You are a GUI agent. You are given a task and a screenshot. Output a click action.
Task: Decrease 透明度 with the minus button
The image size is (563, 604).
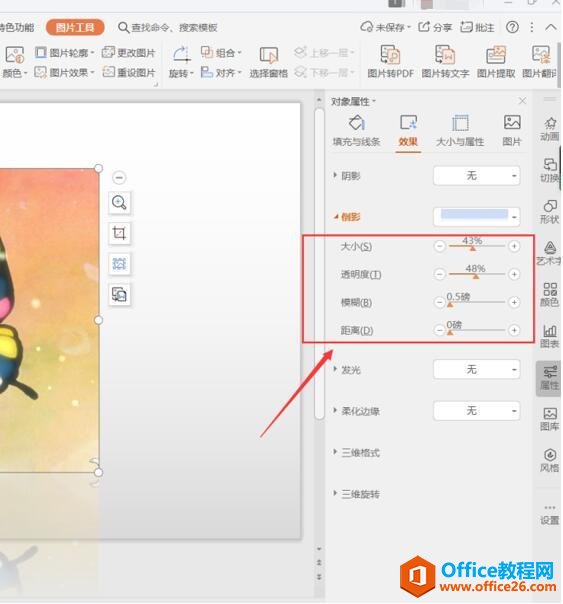point(439,274)
